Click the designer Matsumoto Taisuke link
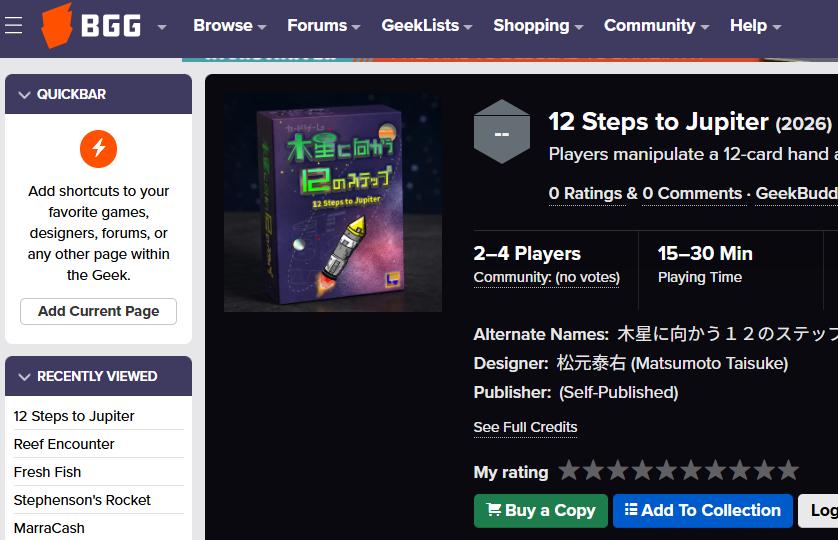The image size is (838, 540). [672, 364]
